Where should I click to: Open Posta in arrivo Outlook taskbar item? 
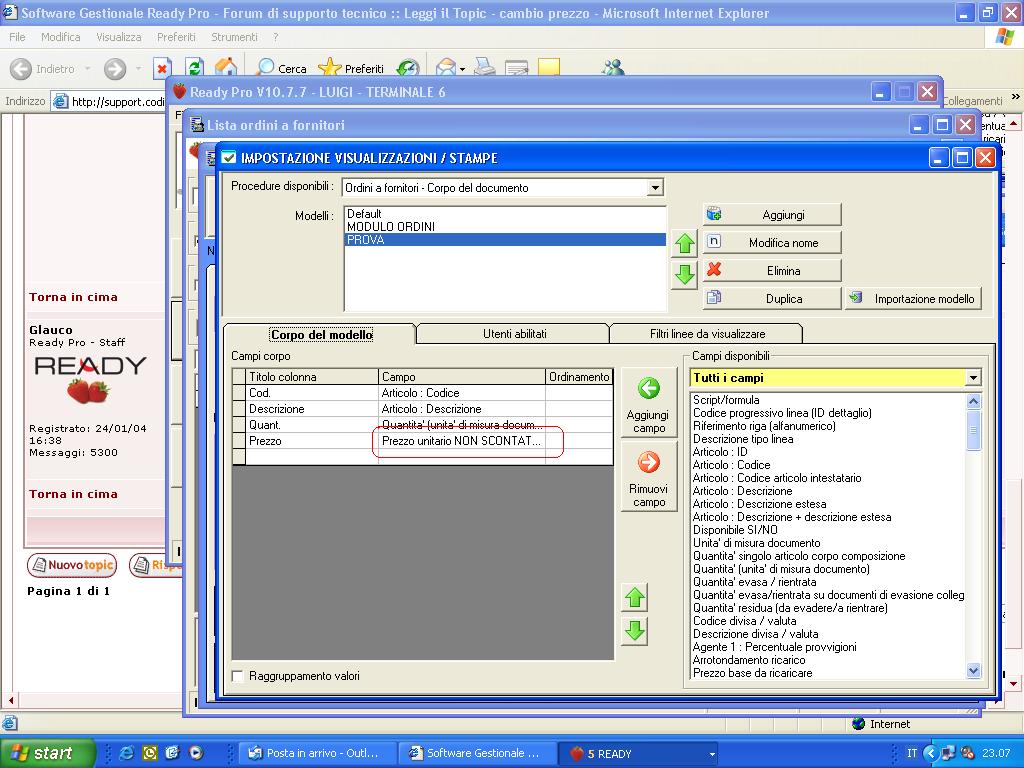pyautogui.click(x=318, y=753)
